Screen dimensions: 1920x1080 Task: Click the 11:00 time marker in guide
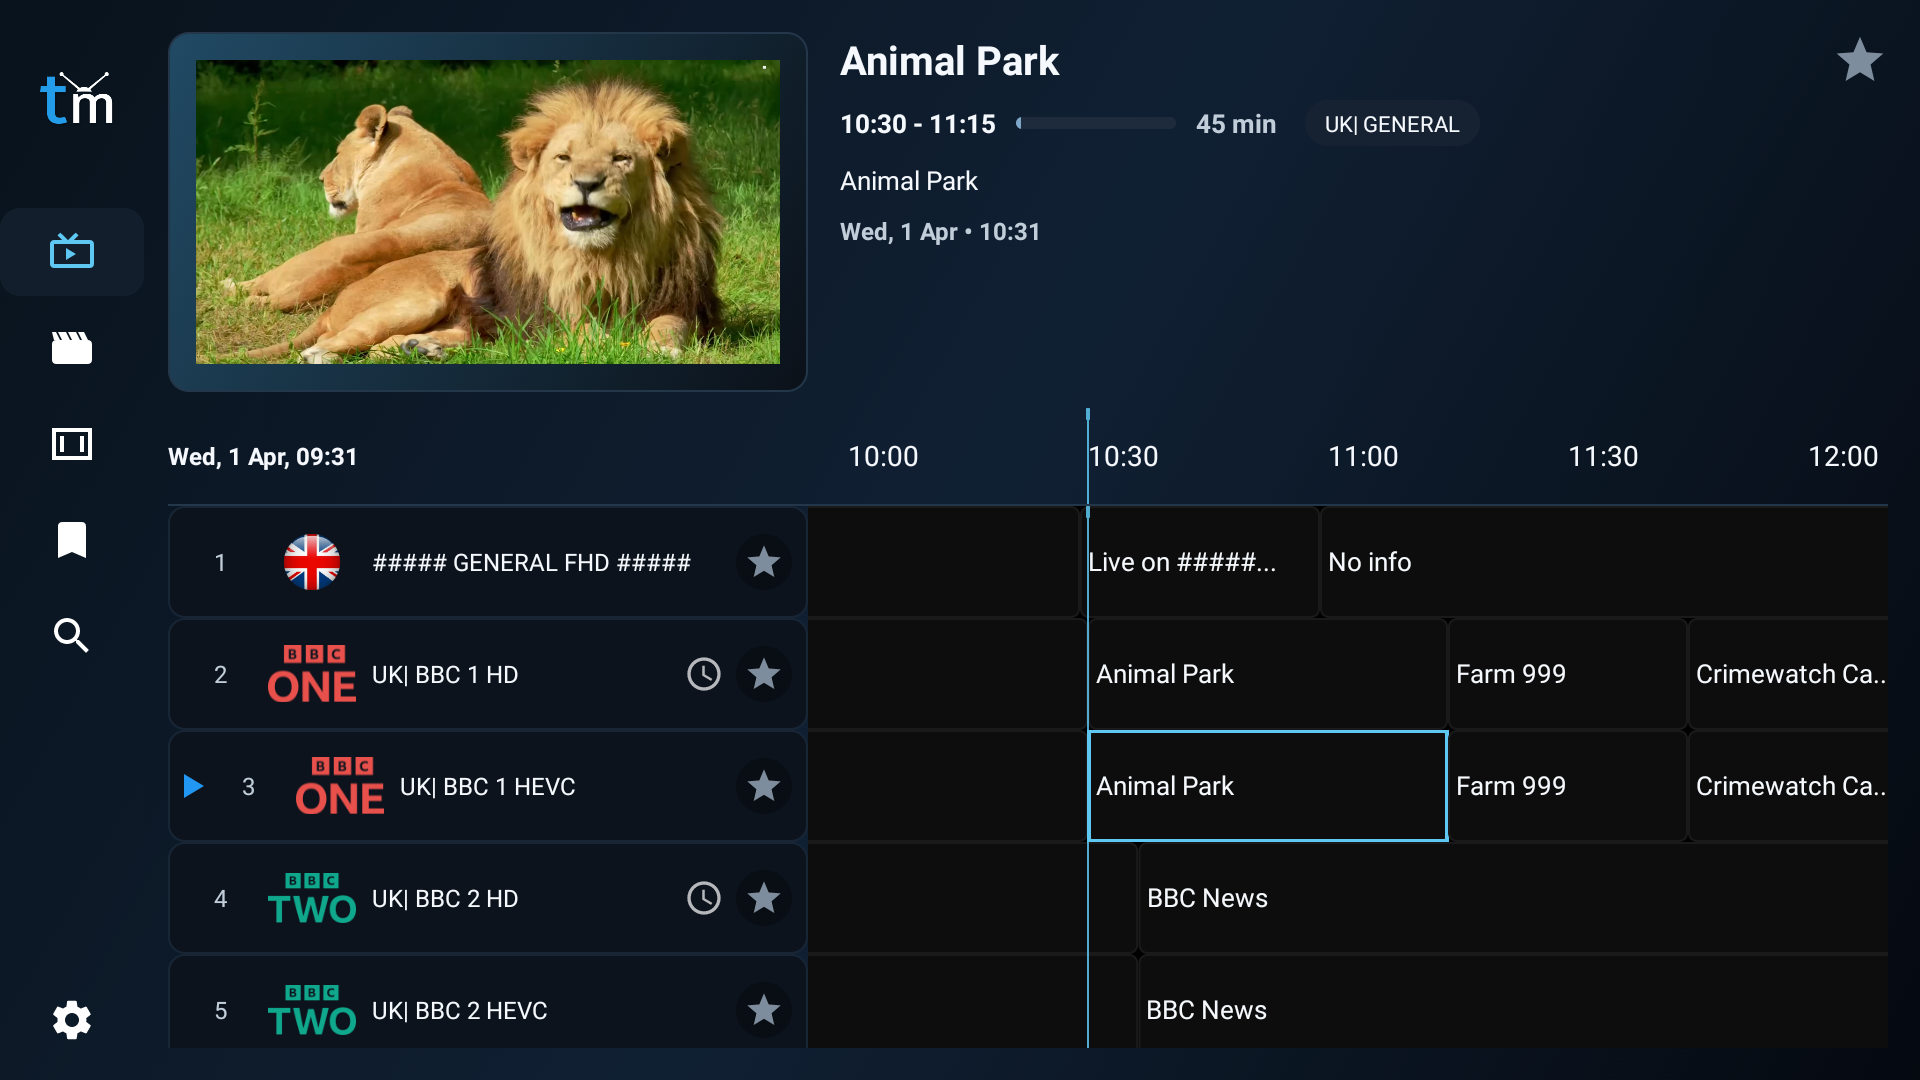1362,457
